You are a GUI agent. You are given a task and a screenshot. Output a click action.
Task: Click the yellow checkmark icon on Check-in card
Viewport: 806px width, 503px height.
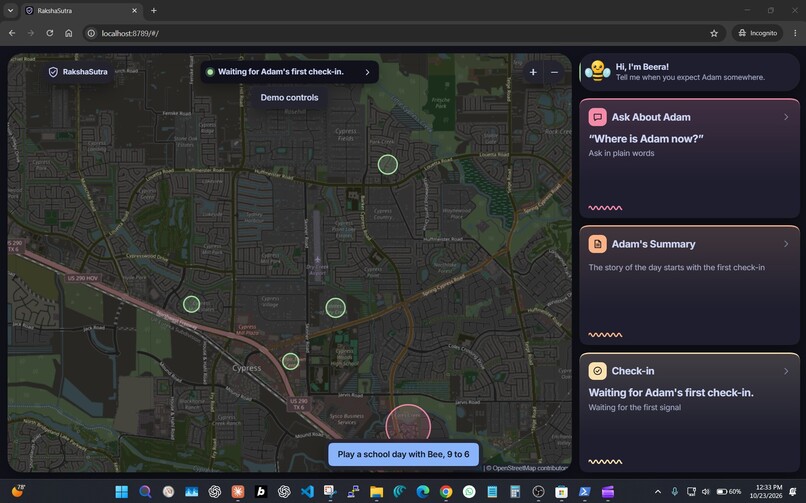point(597,371)
